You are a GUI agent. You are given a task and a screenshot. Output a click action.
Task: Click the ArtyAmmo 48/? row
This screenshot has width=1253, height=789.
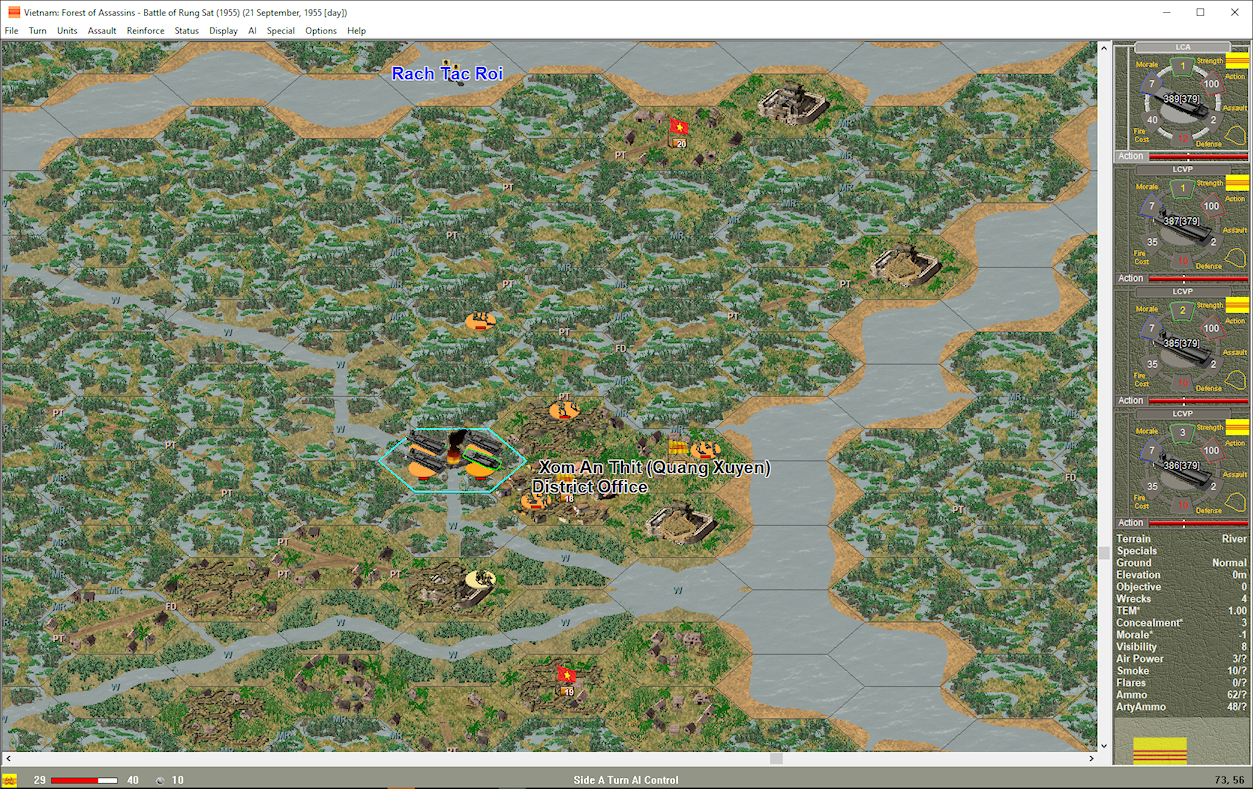[x=1182, y=707]
